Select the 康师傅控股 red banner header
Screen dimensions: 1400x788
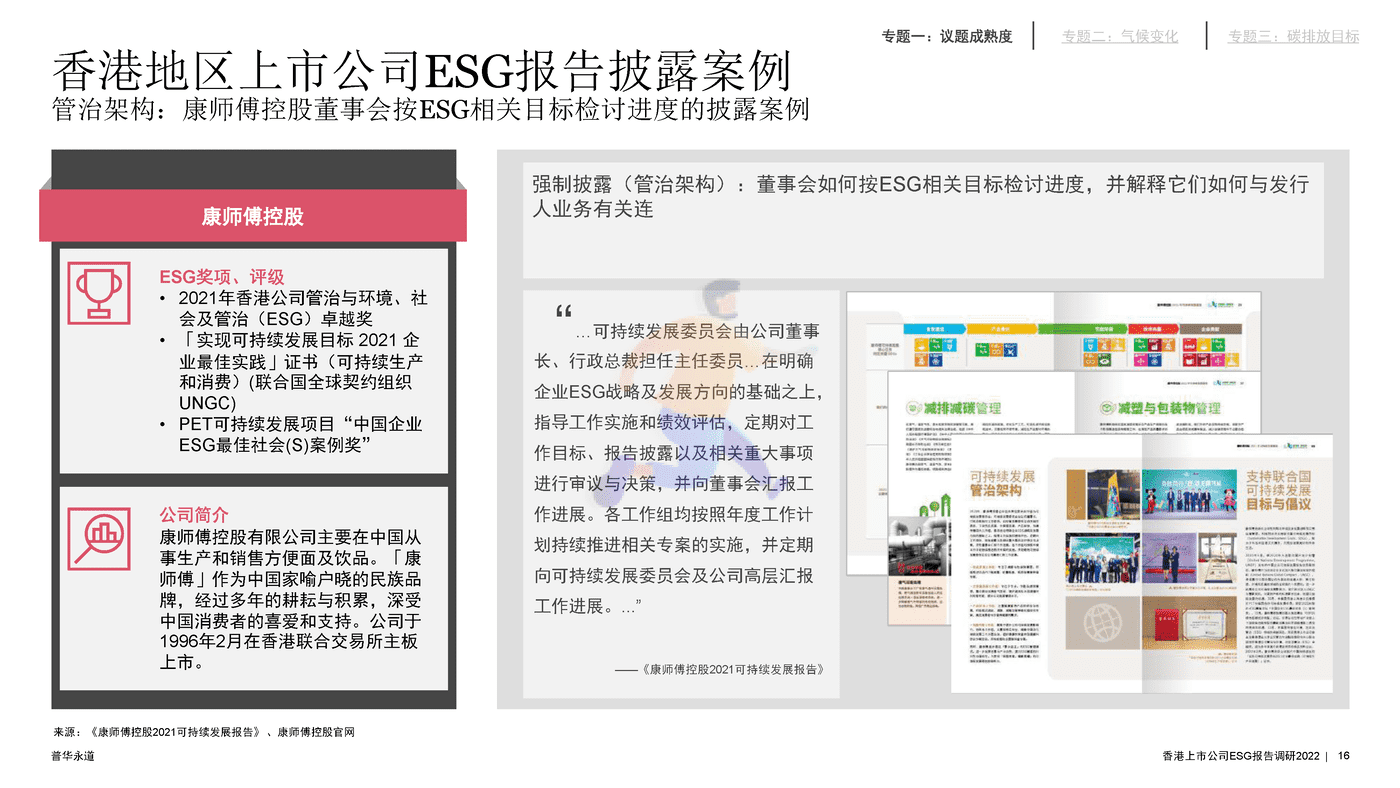tap(253, 216)
